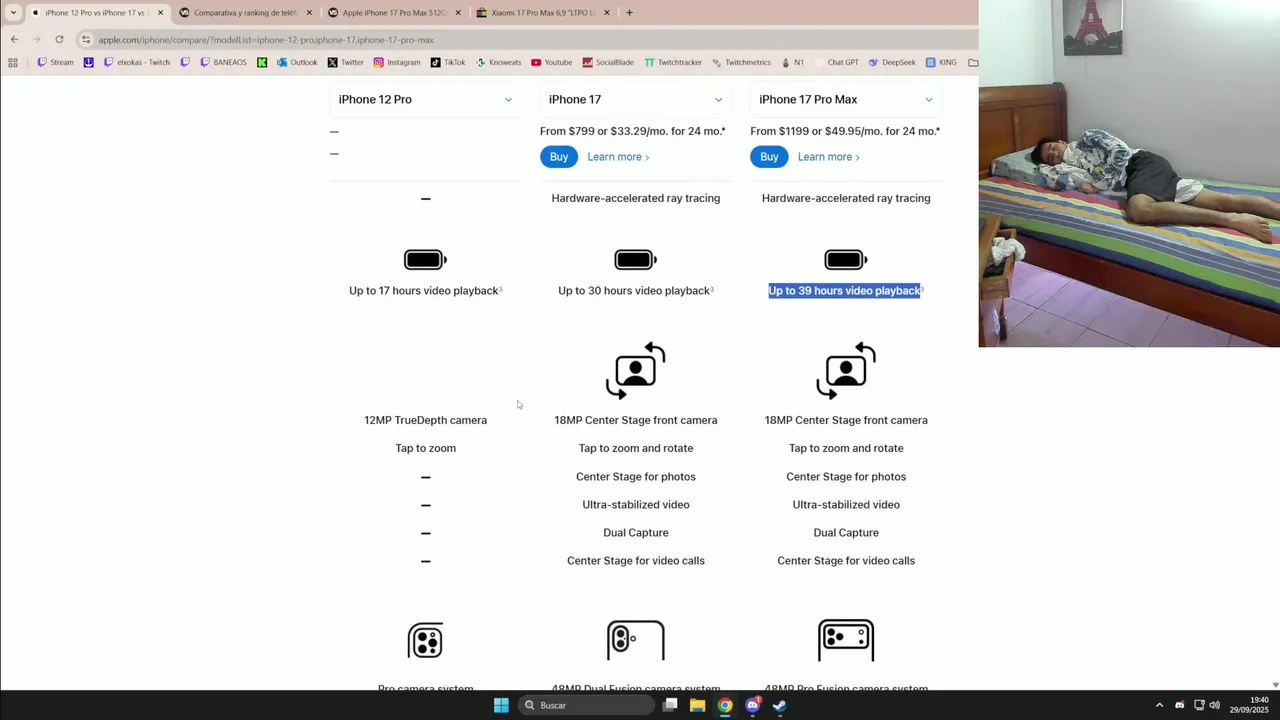This screenshot has height=720, width=1280.
Task: Click battery icon above 39 hours playback
Action: point(846,260)
